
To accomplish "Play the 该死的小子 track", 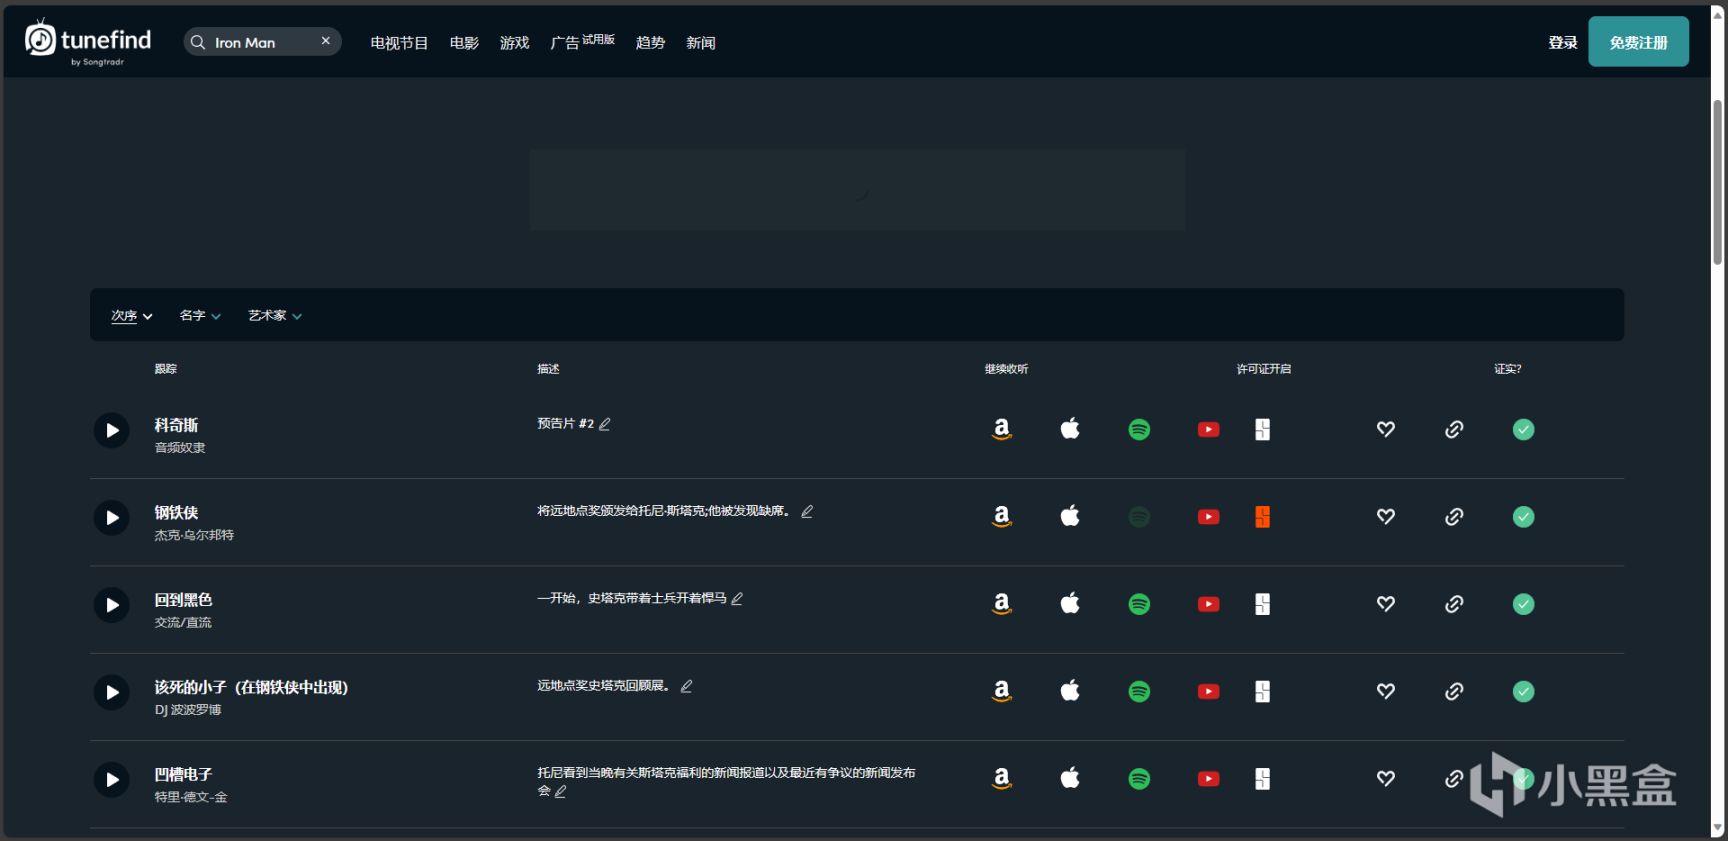I will (112, 692).
